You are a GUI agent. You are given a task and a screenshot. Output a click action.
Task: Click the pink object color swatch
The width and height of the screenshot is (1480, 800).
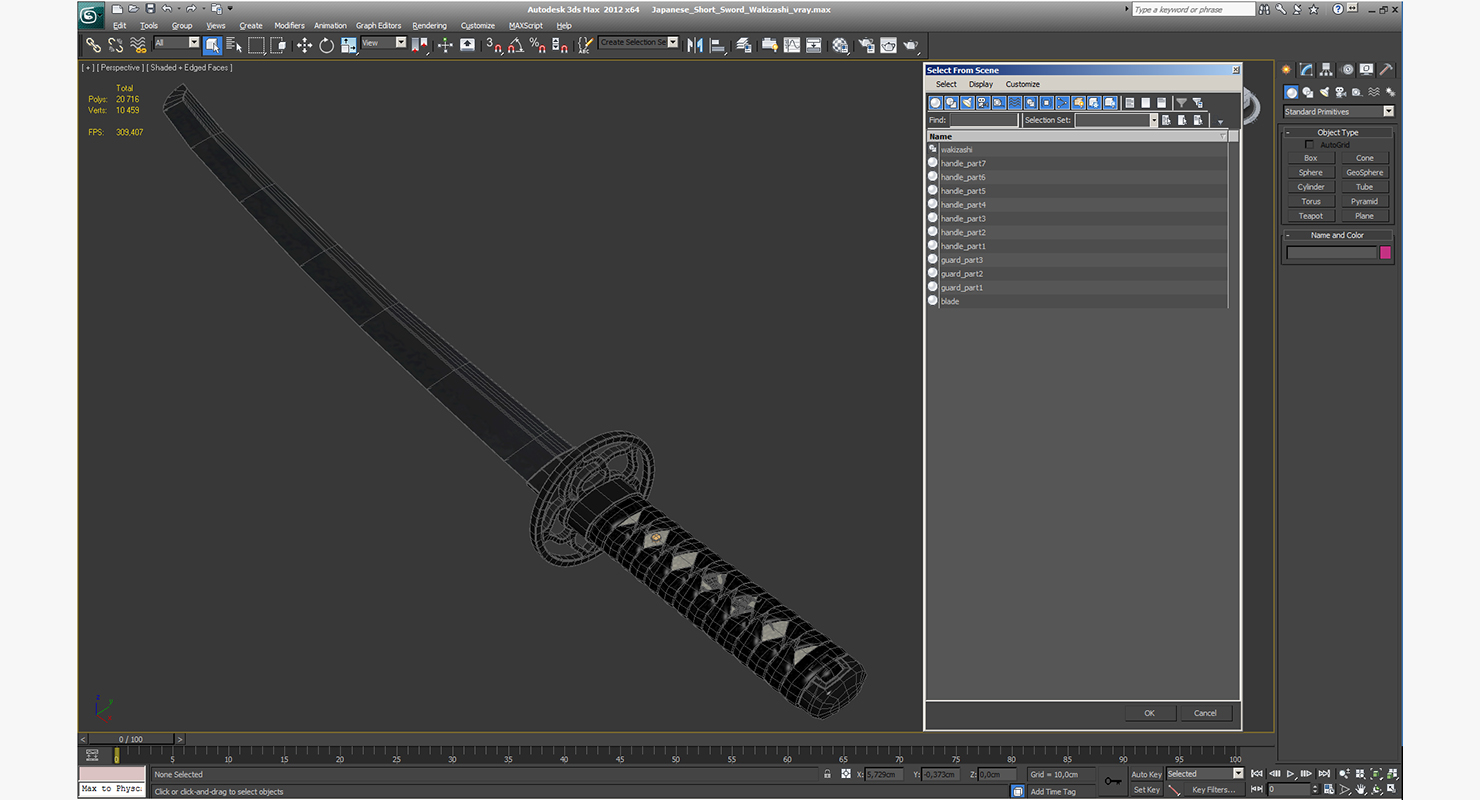(x=1386, y=253)
